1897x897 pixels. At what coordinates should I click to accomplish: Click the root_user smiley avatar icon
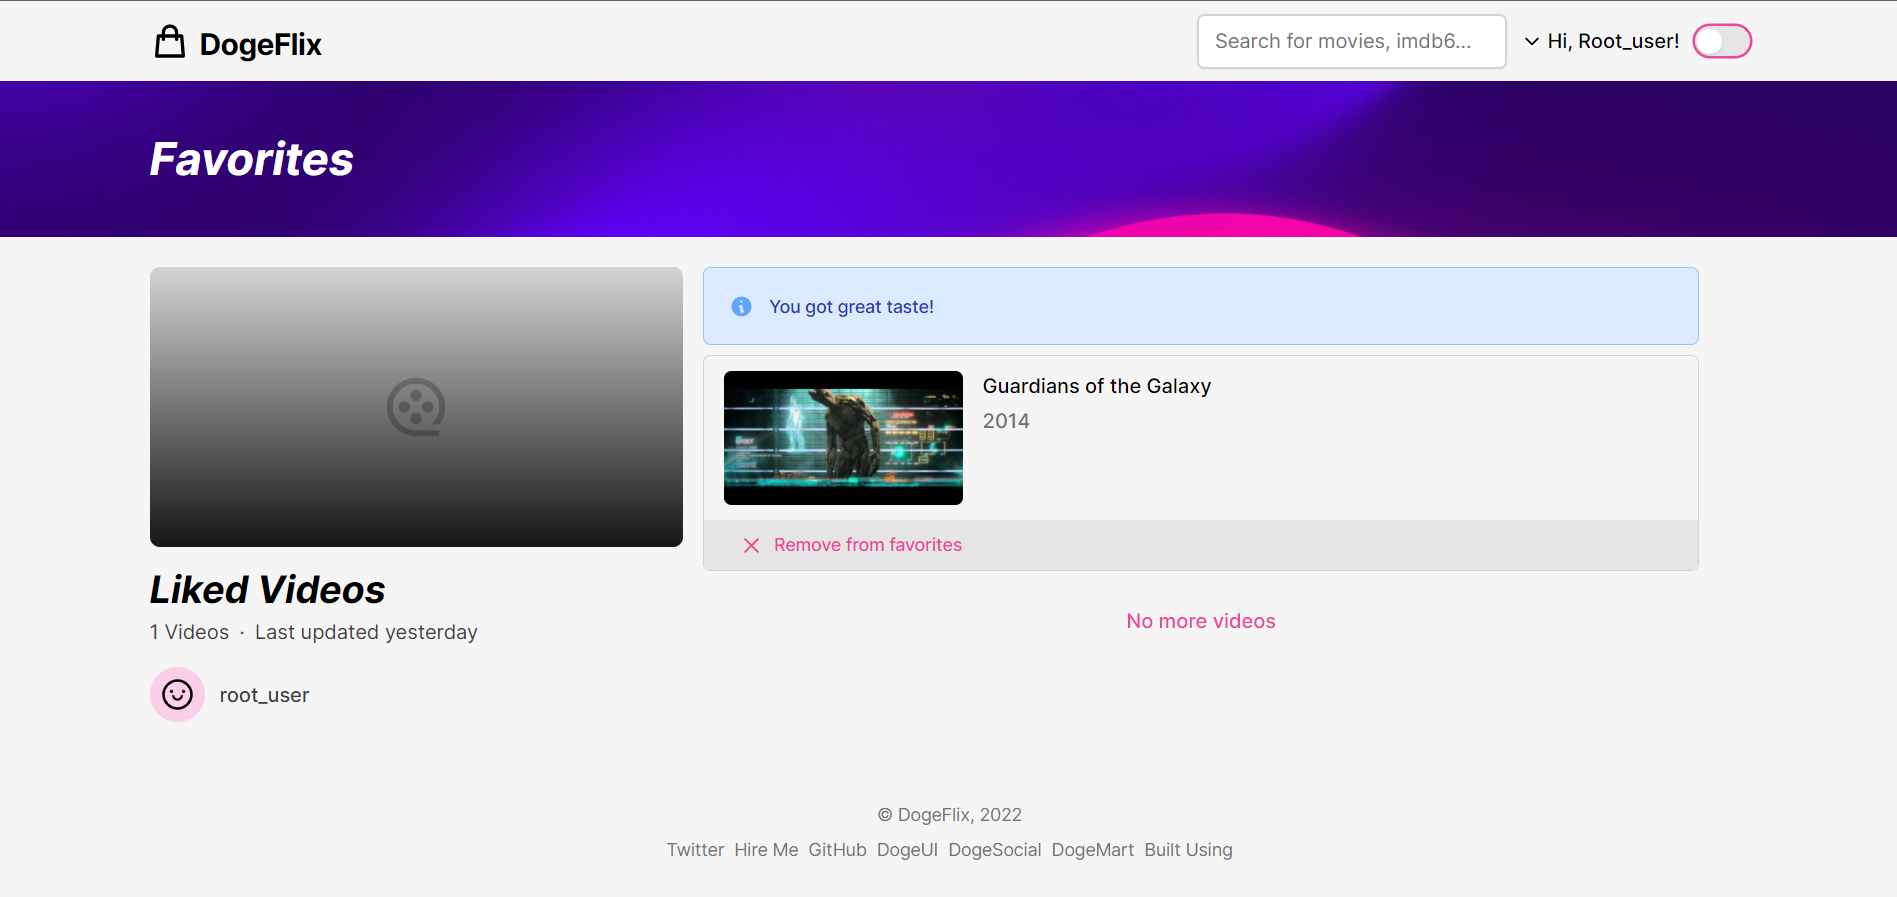pyautogui.click(x=177, y=695)
